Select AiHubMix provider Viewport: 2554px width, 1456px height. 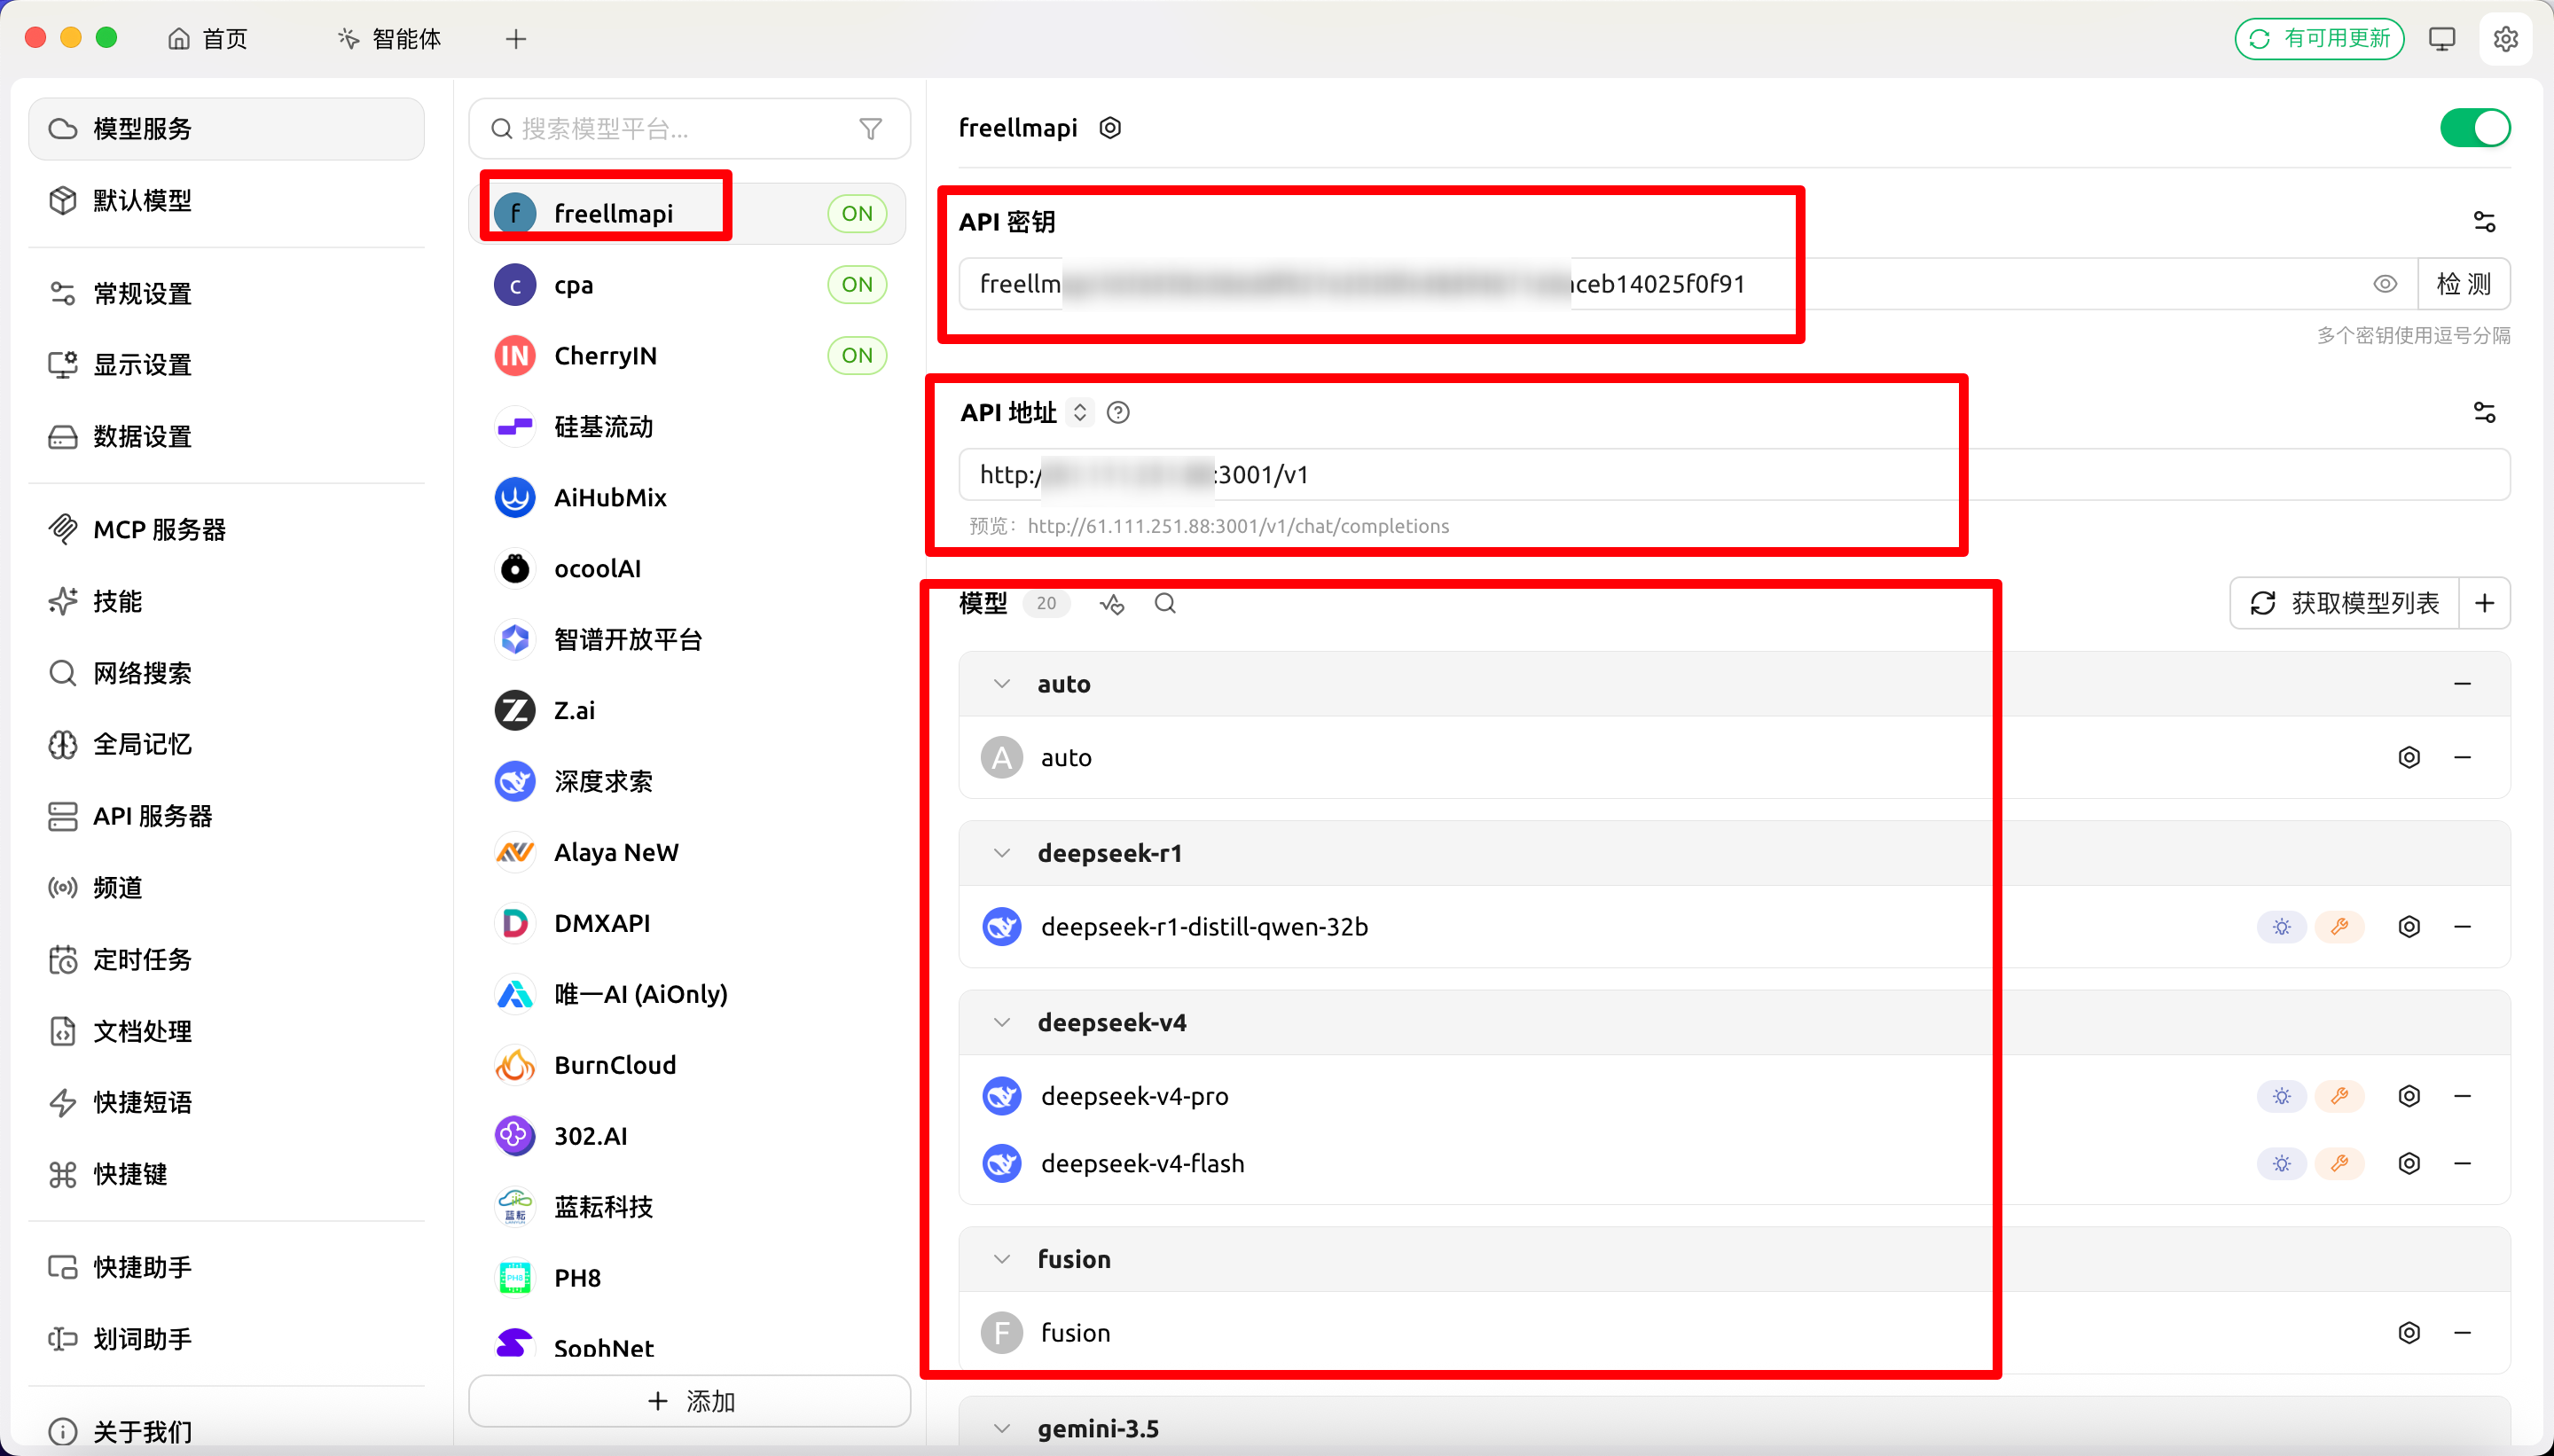point(688,498)
